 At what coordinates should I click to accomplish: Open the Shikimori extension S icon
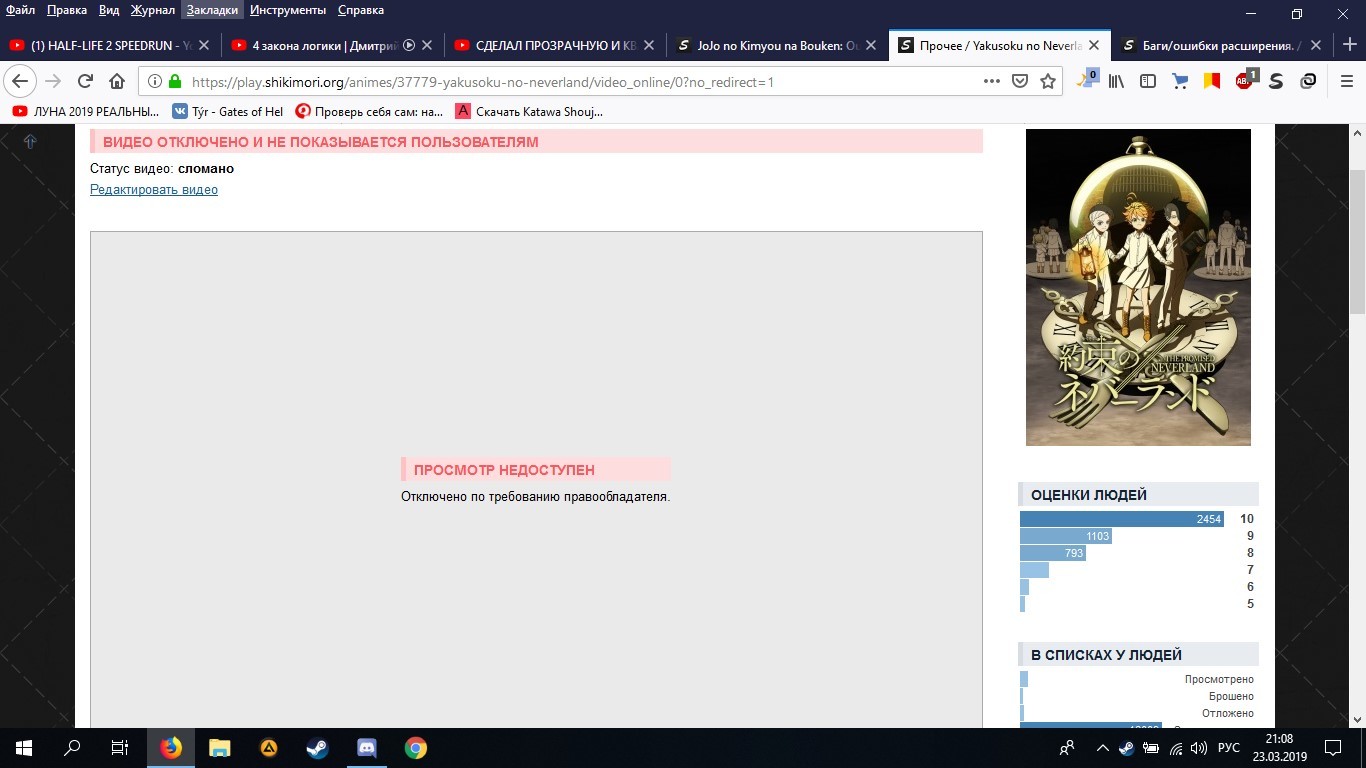[x=1276, y=81]
